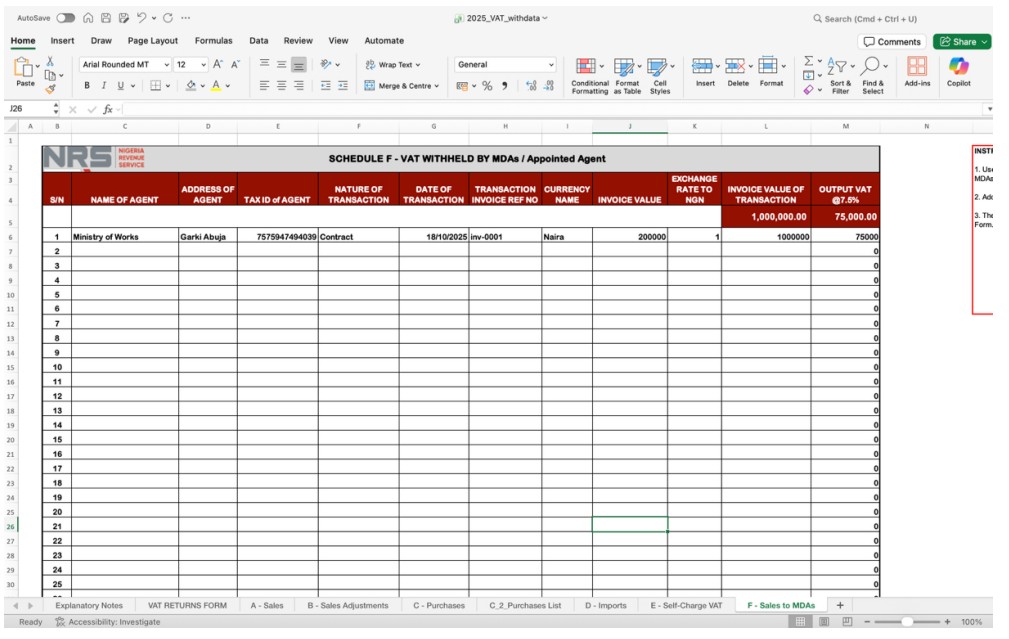Click the Share button
Image resolution: width=1009 pixels, height=639 pixels.
[x=961, y=41]
